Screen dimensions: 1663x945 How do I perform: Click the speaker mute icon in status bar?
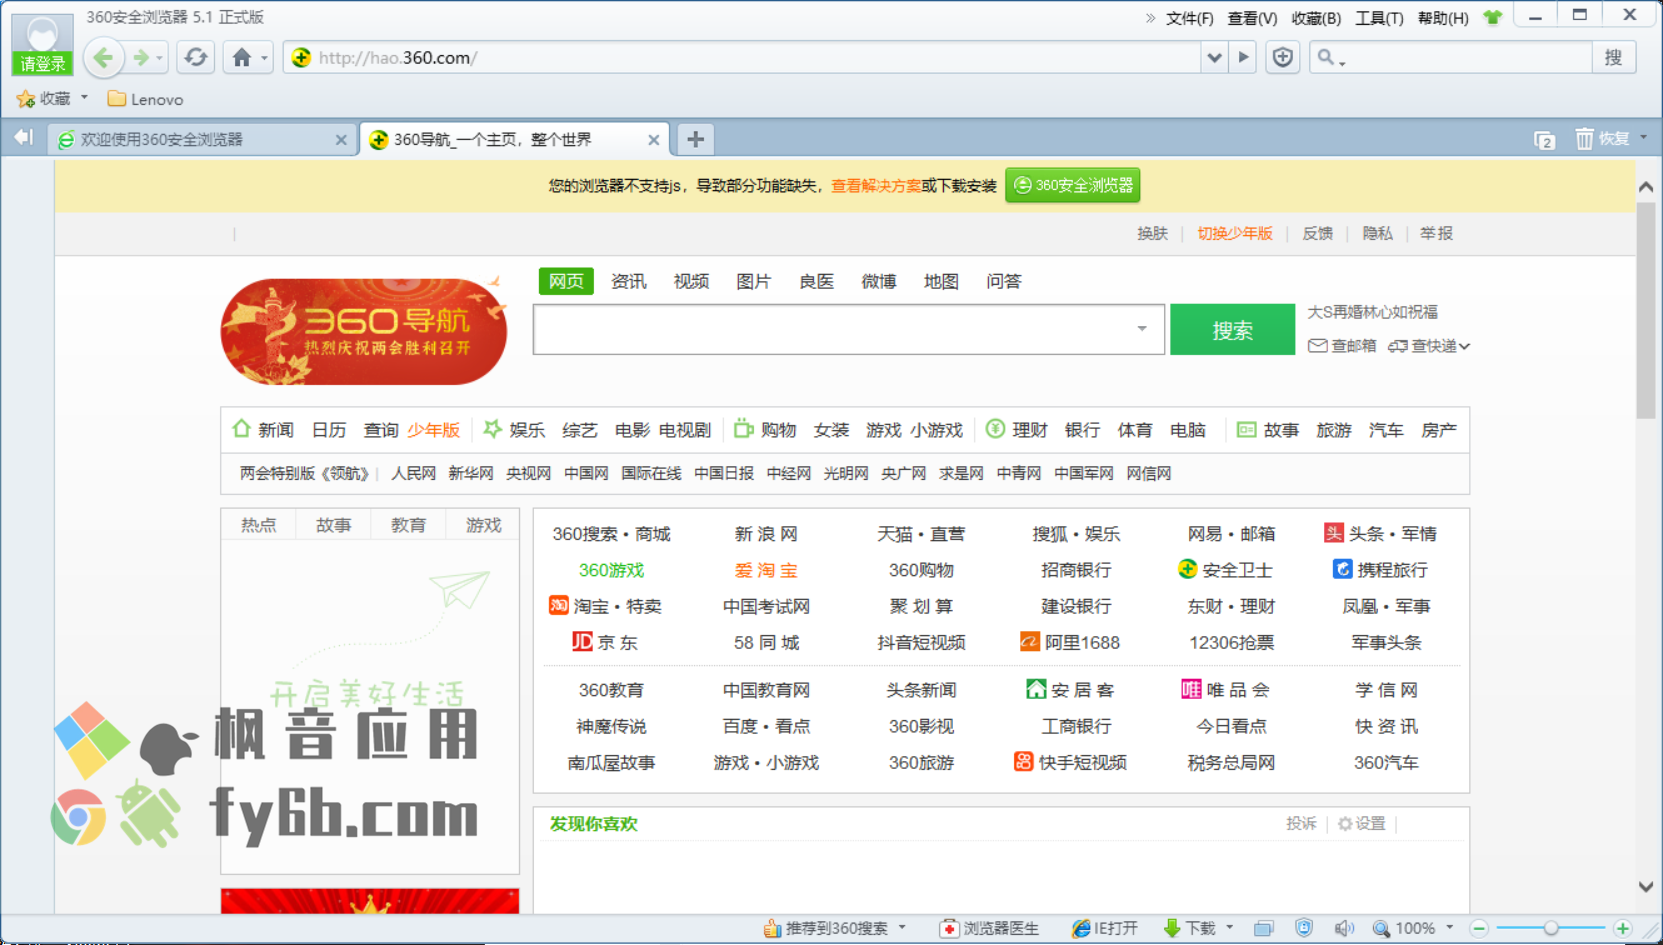(x=1343, y=929)
